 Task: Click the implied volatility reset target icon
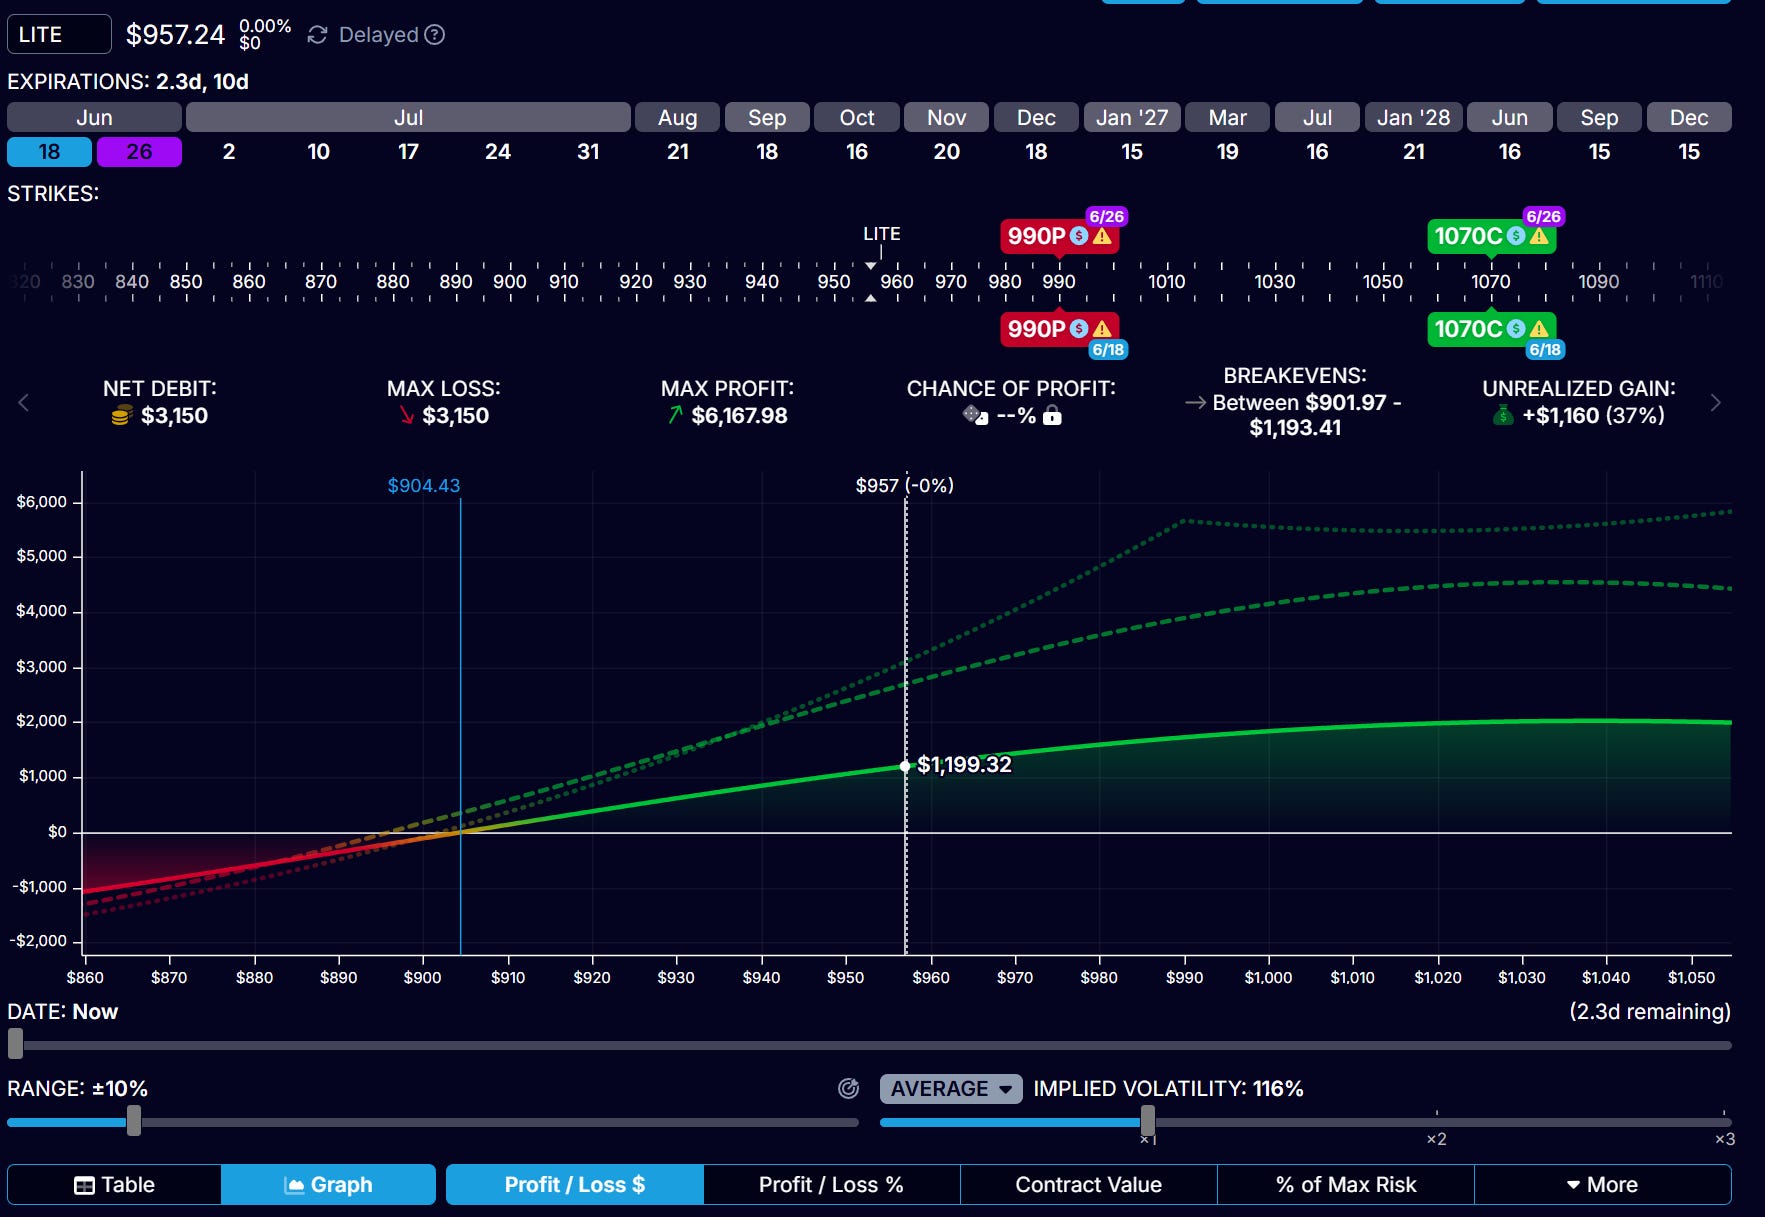coord(848,1089)
